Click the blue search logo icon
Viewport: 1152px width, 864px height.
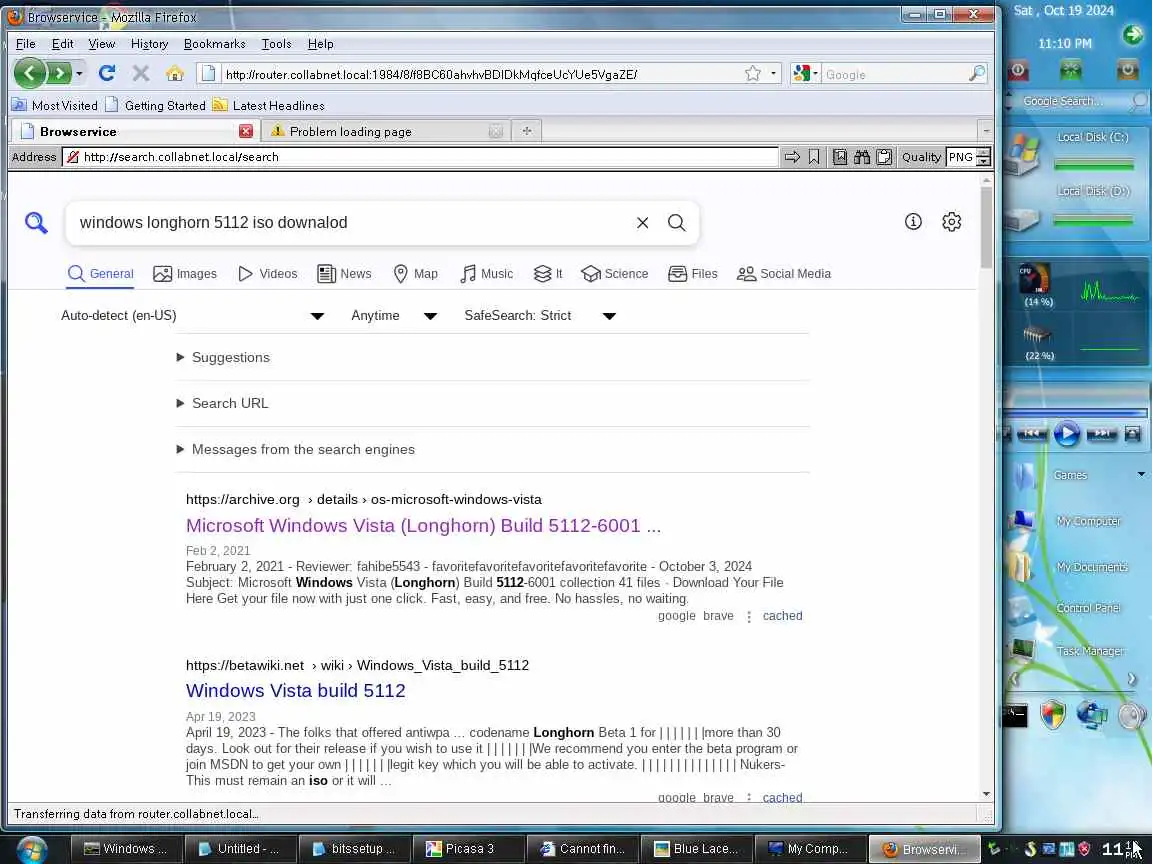pos(36,223)
